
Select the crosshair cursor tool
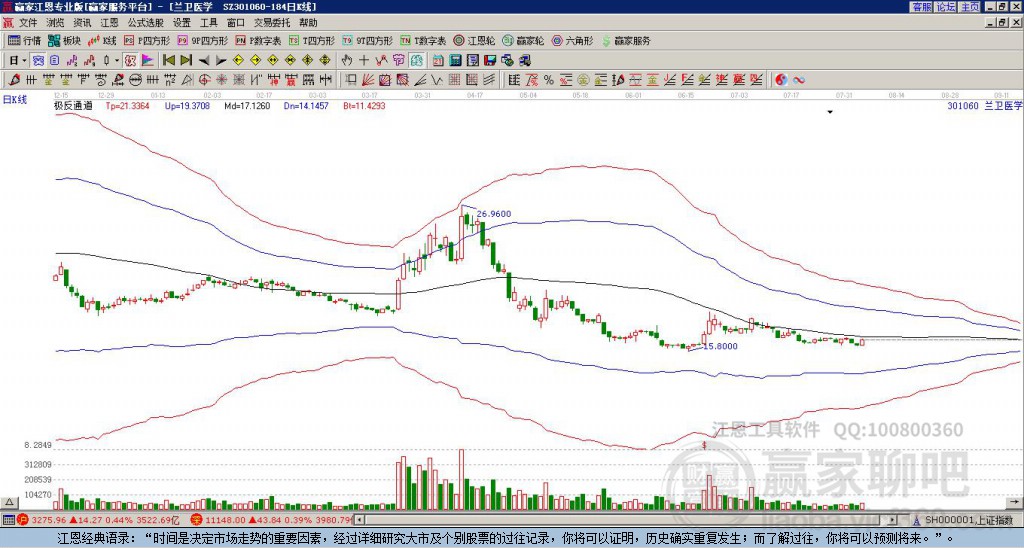(x=364, y=60)
